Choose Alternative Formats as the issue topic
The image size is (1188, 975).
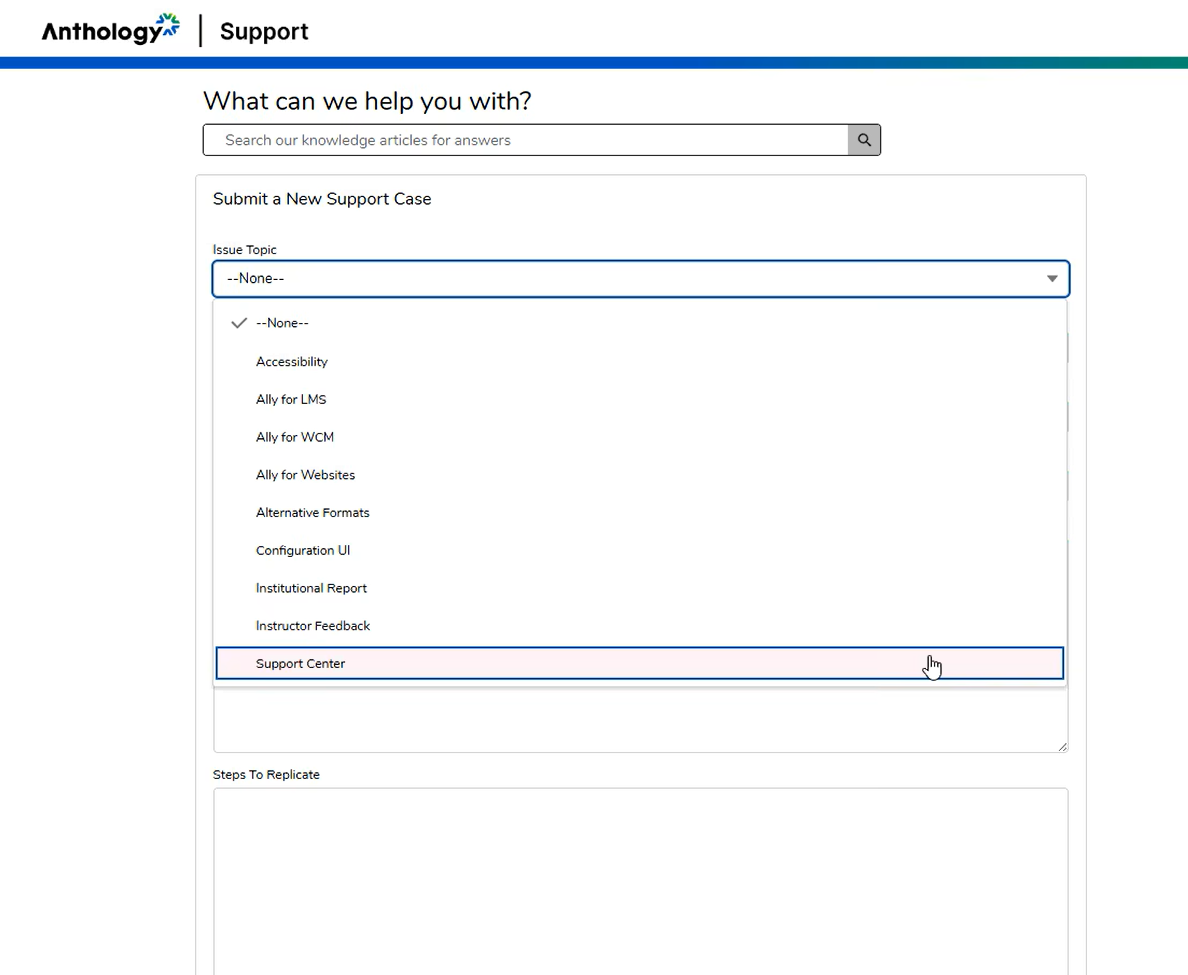(x=313, y=513)
